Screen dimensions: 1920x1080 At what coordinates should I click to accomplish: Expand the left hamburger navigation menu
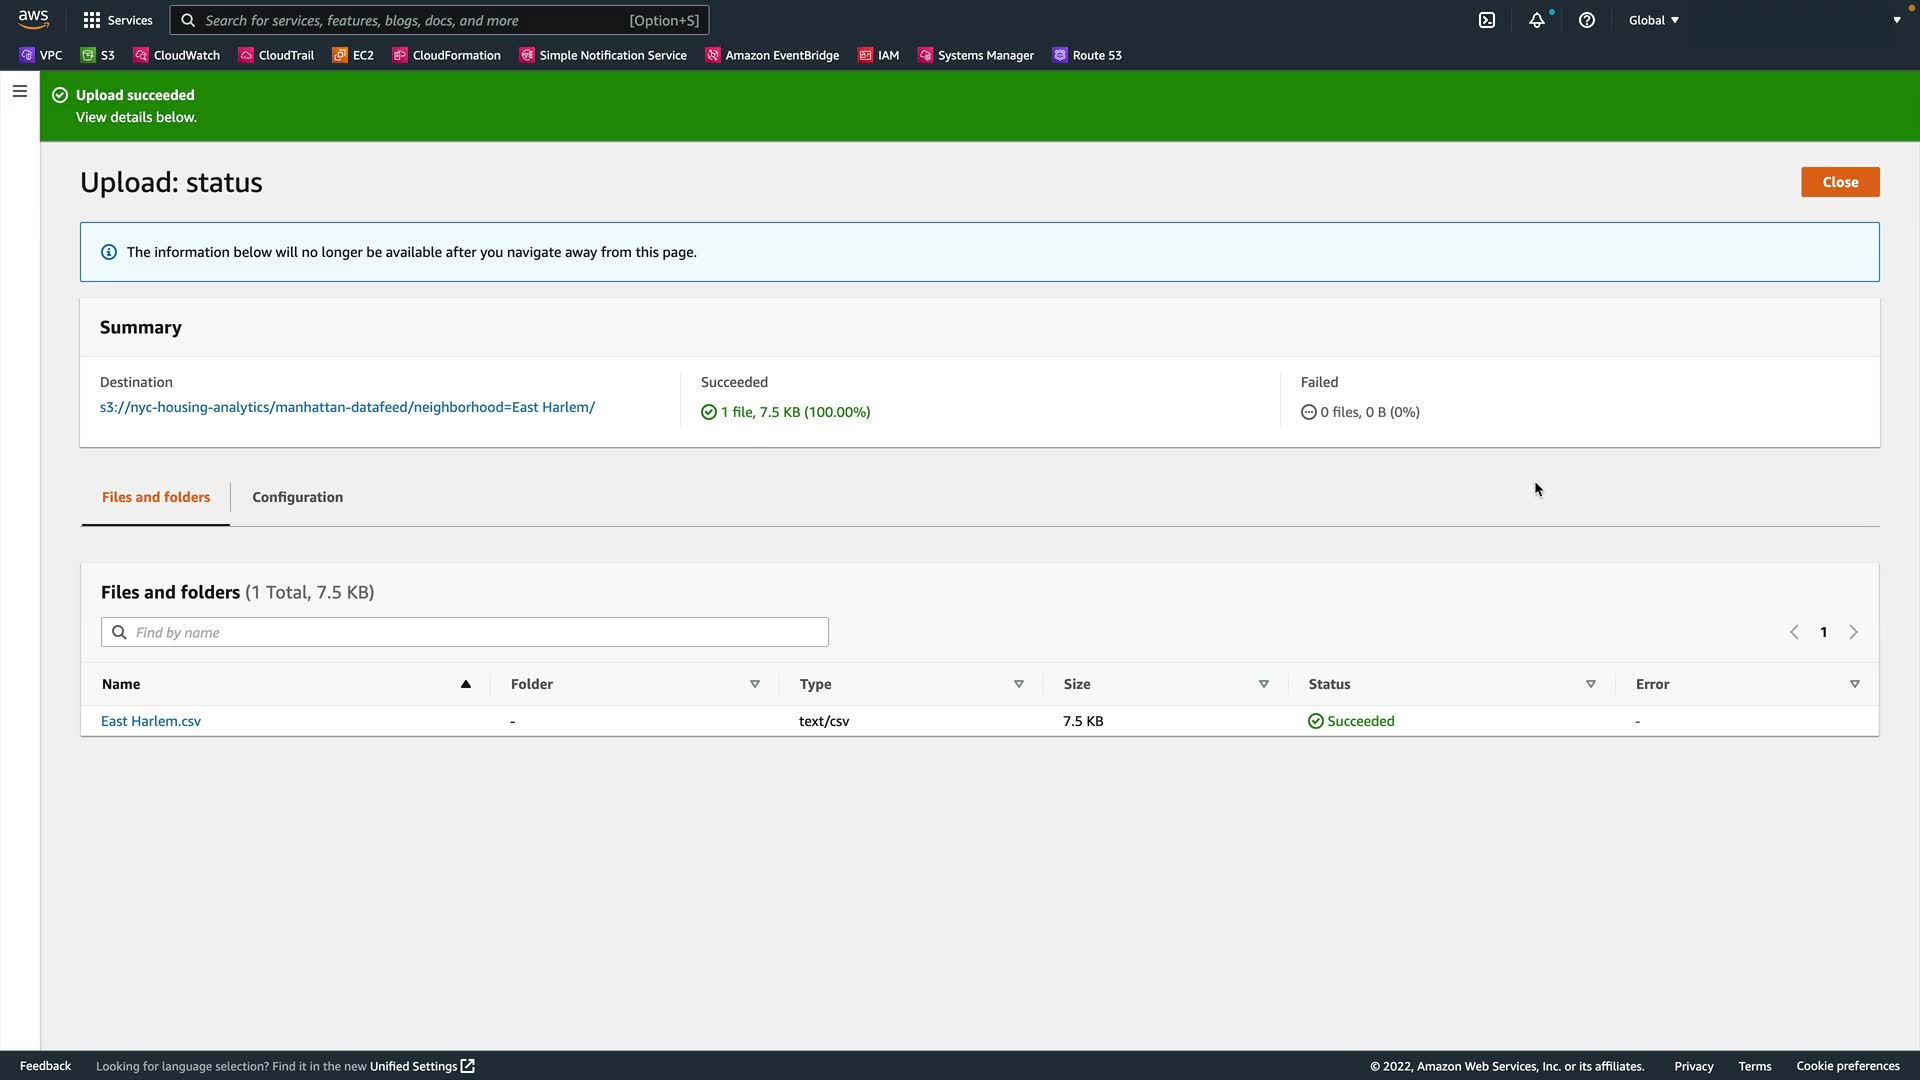pyautogui.click(x=19, y=91)
